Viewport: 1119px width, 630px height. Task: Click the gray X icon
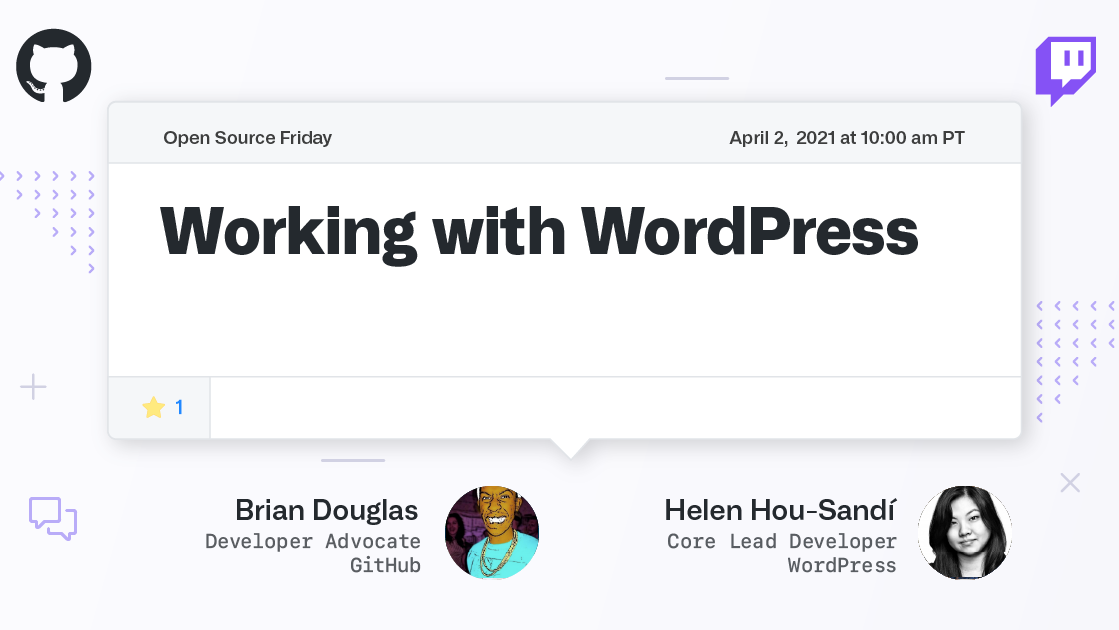pyautogui.click(x=1070, y=483)
